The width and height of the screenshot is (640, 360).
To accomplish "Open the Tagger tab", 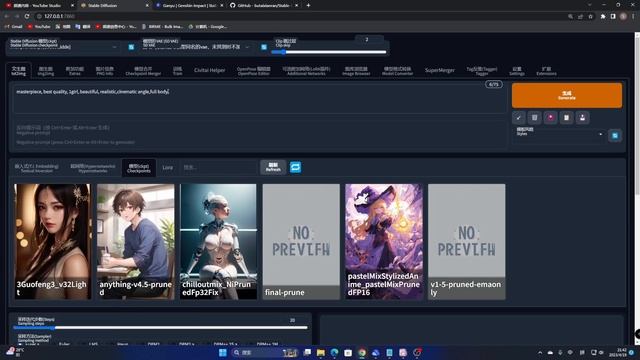I will tap(482, 71).
